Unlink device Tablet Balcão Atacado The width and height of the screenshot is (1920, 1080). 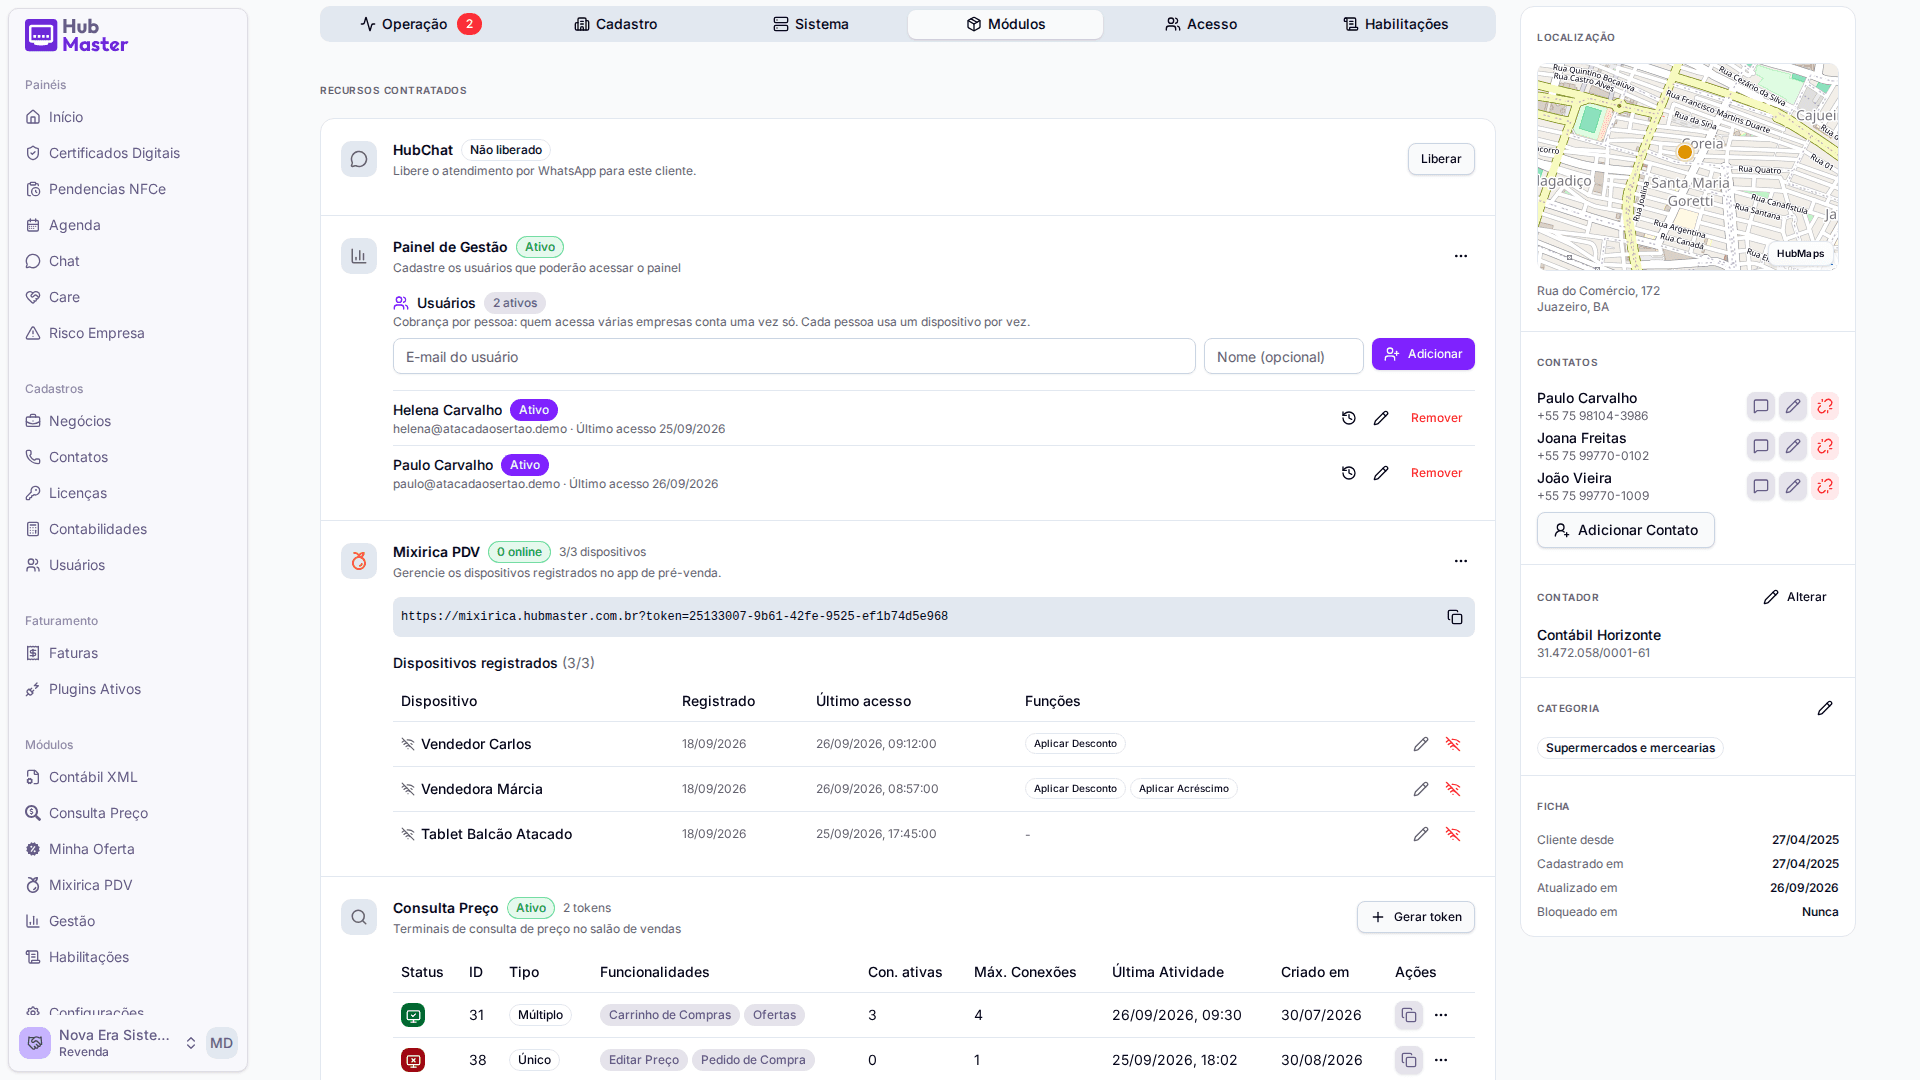pyautogui.click(x=1453, y=834)
